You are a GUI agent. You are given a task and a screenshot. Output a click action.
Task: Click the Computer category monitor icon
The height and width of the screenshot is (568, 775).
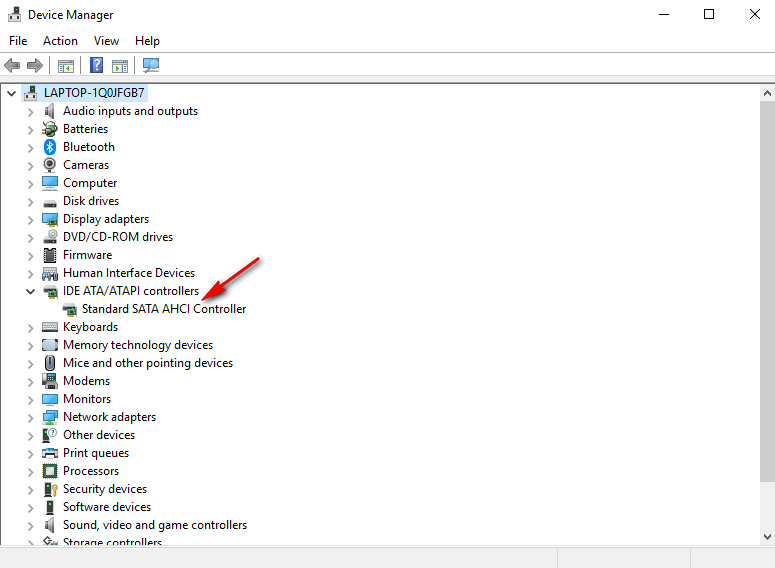(x=49, y=183)
